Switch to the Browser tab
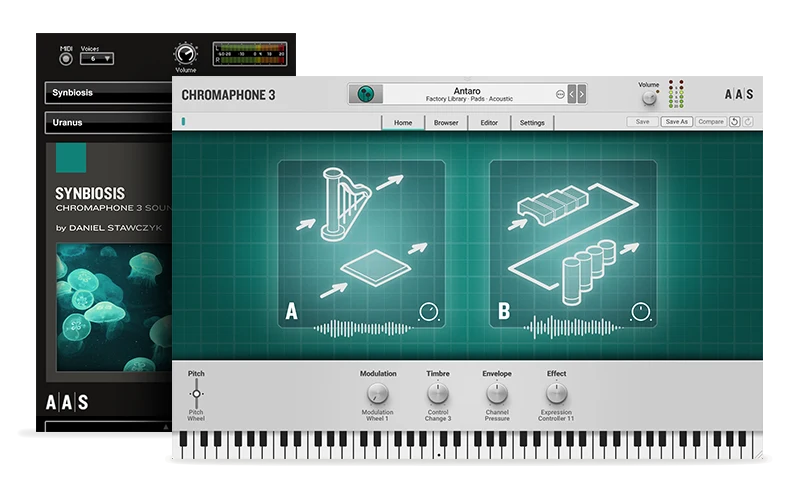The width and height of the screenshot is (800, 500). click(x=446, y=122)
